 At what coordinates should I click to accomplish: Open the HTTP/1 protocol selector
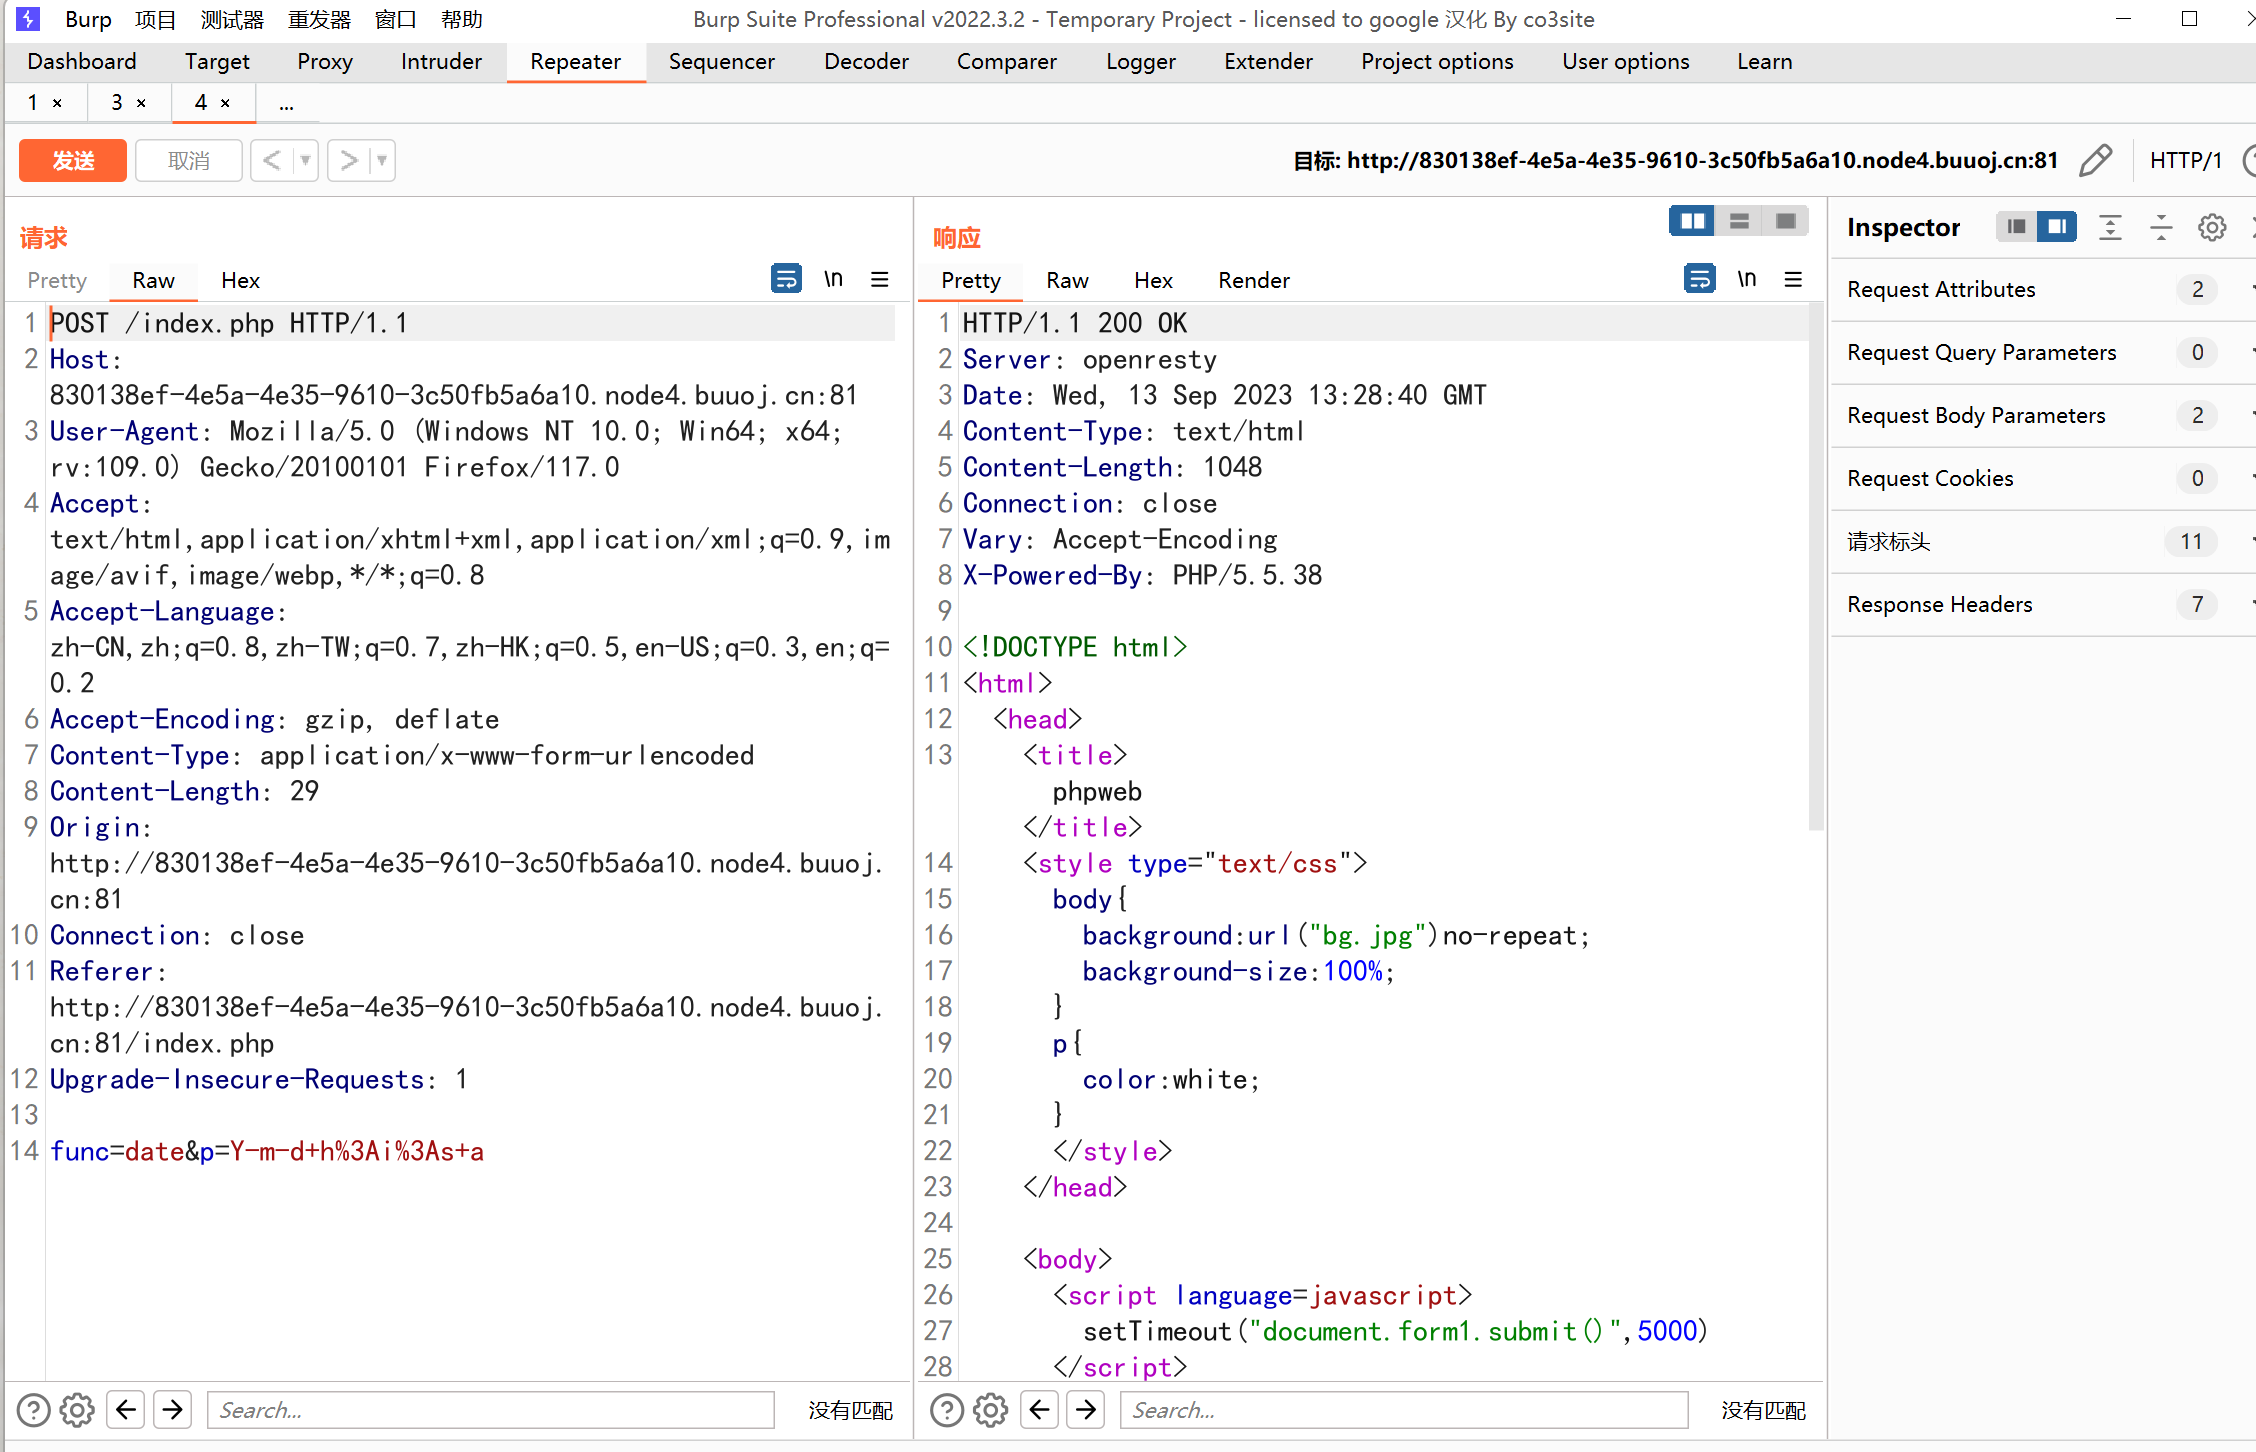2185,160
